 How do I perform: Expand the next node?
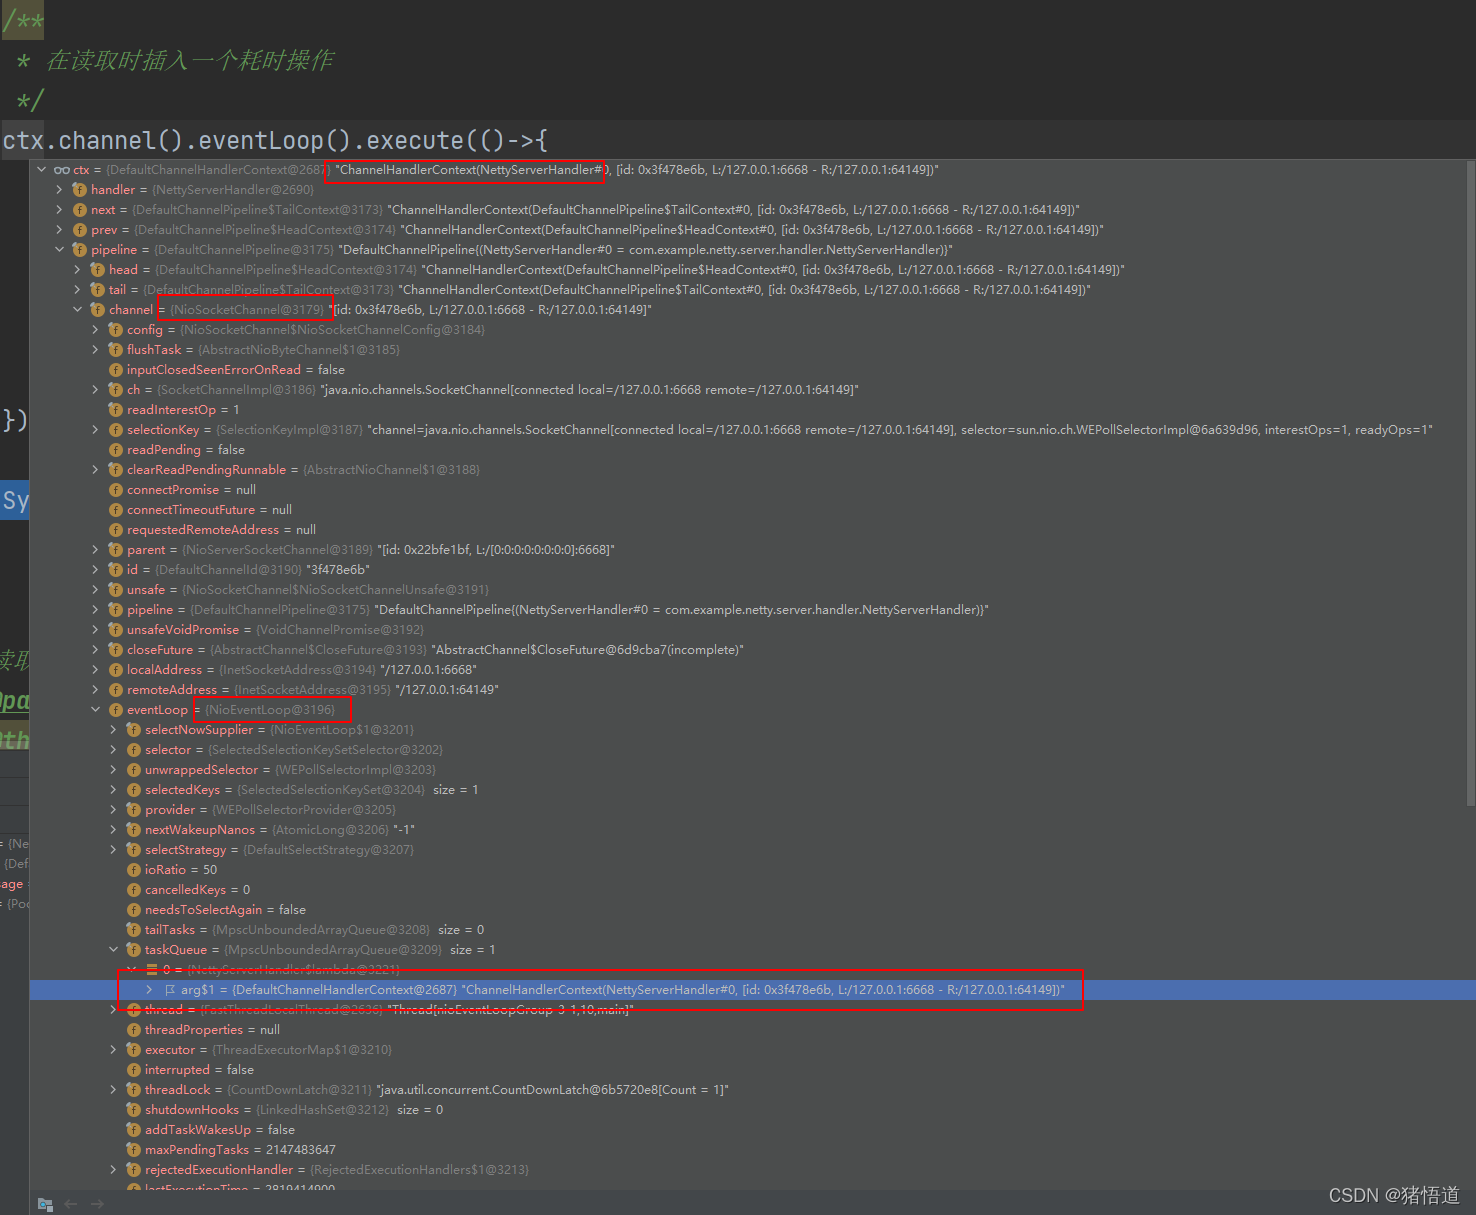(x=60, y=210)
